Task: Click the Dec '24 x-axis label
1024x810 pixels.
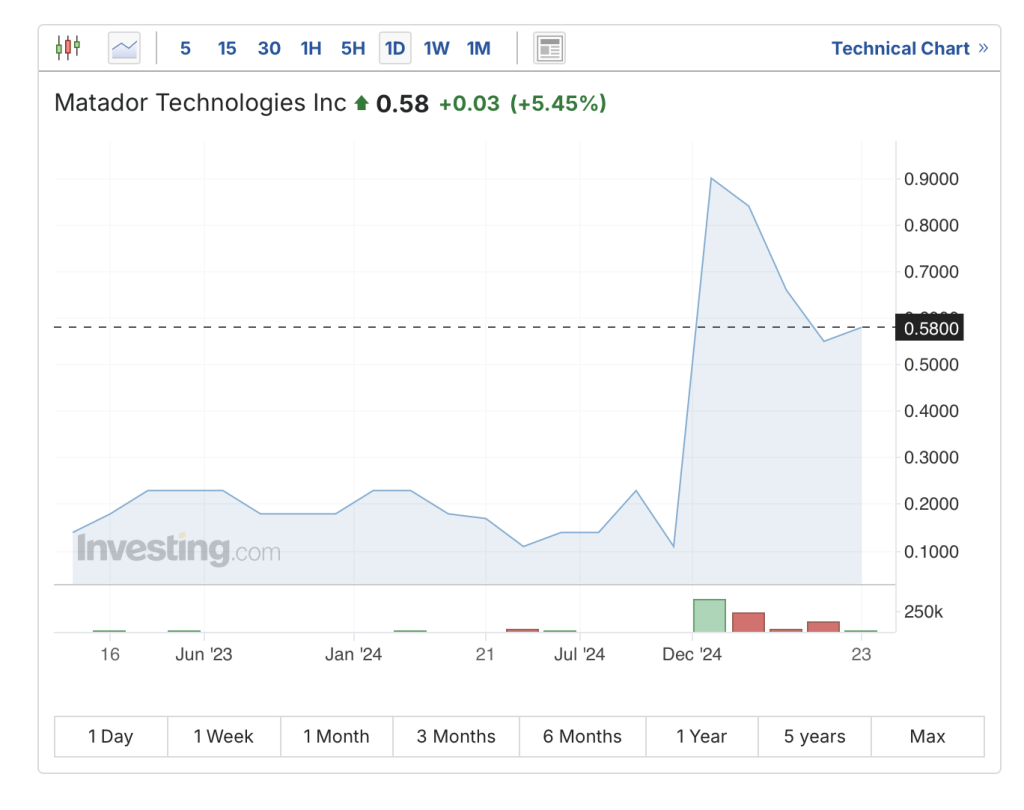Action: tap(692, 655)
